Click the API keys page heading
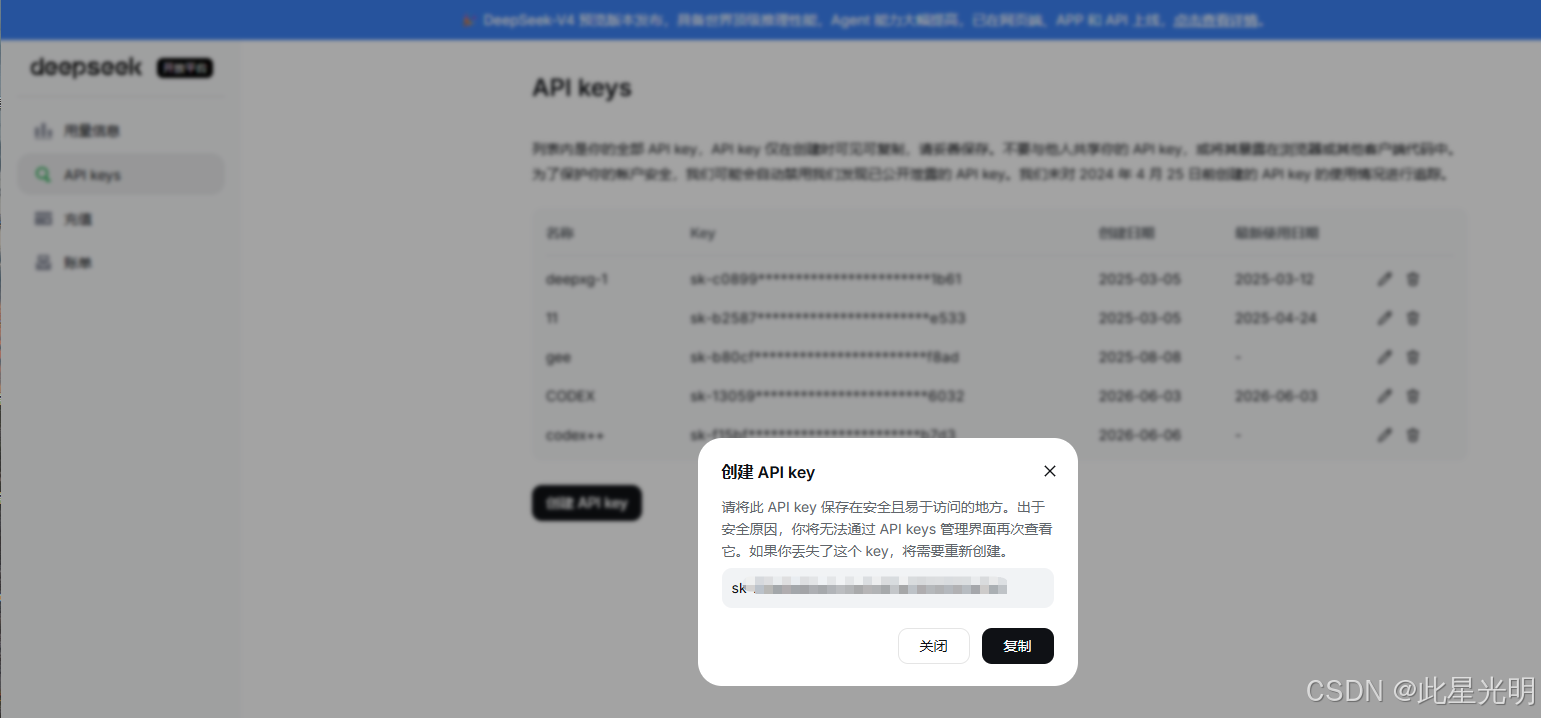 [x=582, y=88]
